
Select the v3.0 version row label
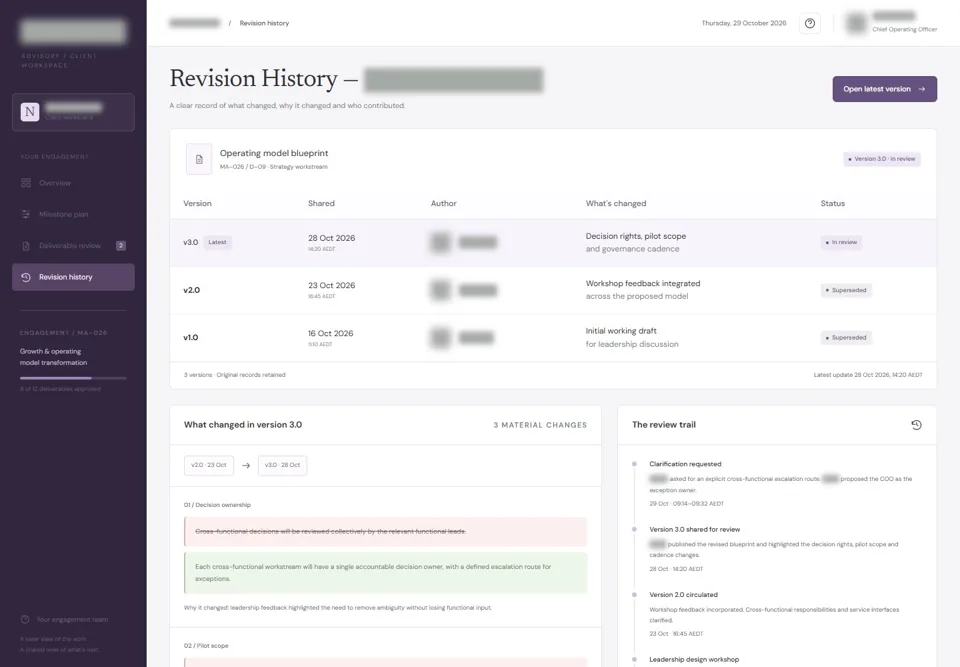coord(190,242)
